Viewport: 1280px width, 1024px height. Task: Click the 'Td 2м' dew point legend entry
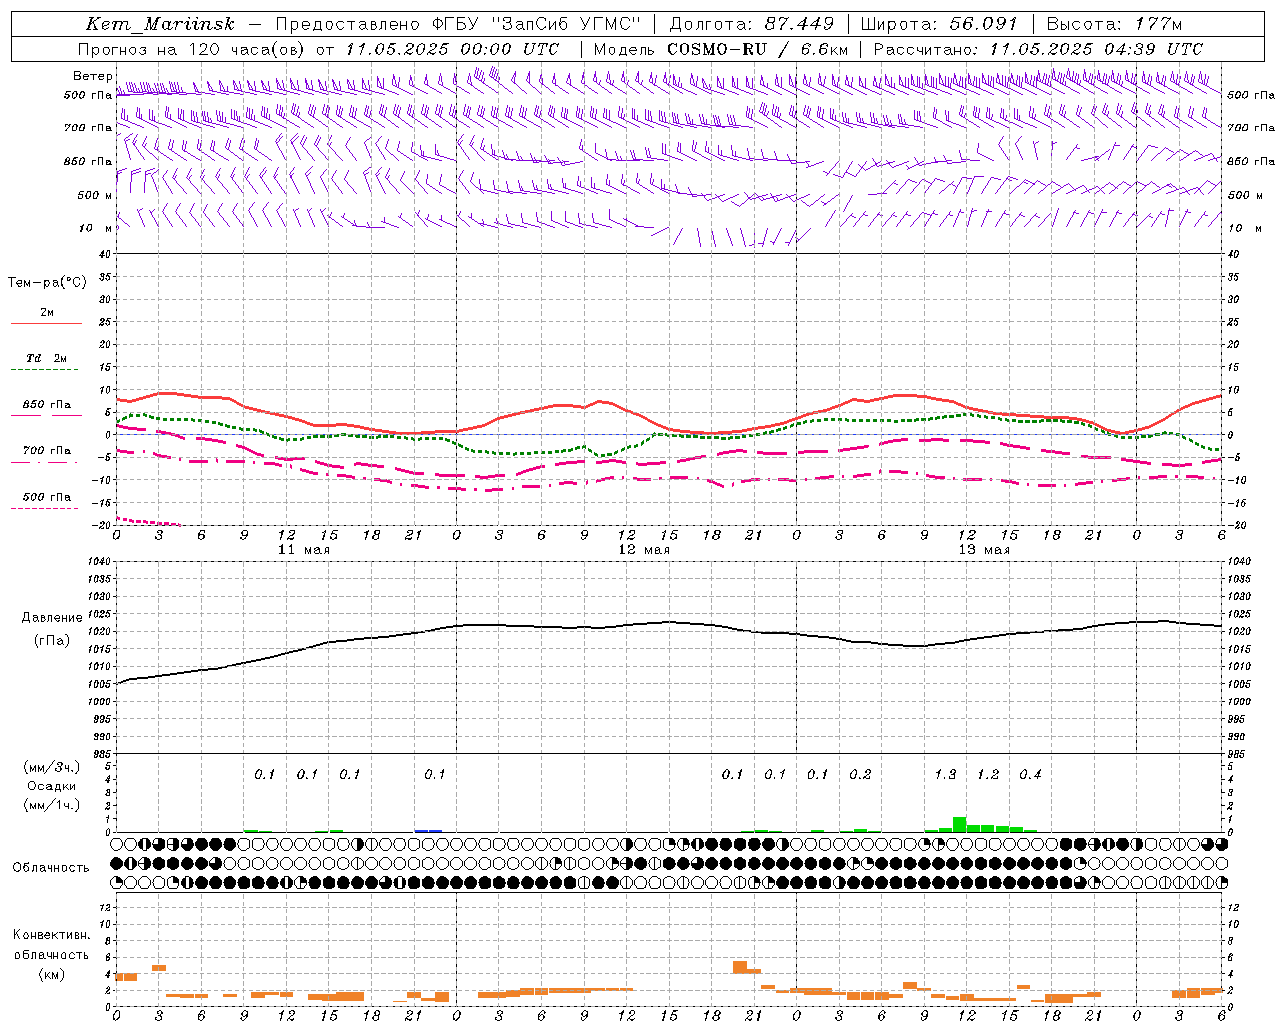47,358
